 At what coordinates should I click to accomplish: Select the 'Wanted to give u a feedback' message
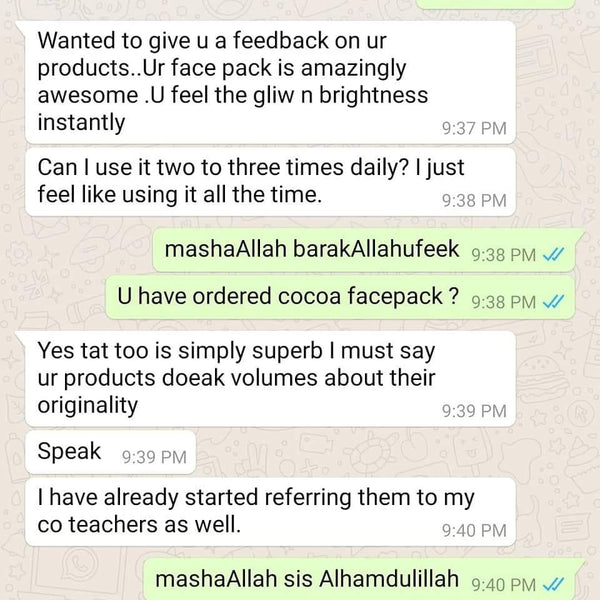[x=270, y=82]
